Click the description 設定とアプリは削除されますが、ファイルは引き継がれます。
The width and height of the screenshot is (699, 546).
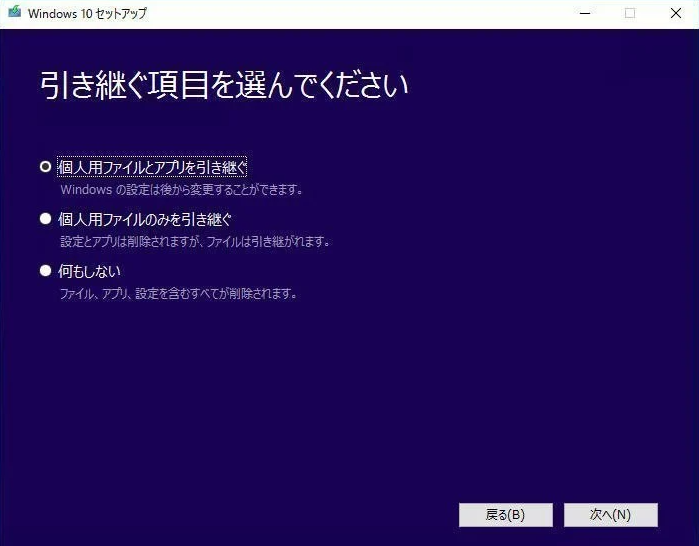195,242
